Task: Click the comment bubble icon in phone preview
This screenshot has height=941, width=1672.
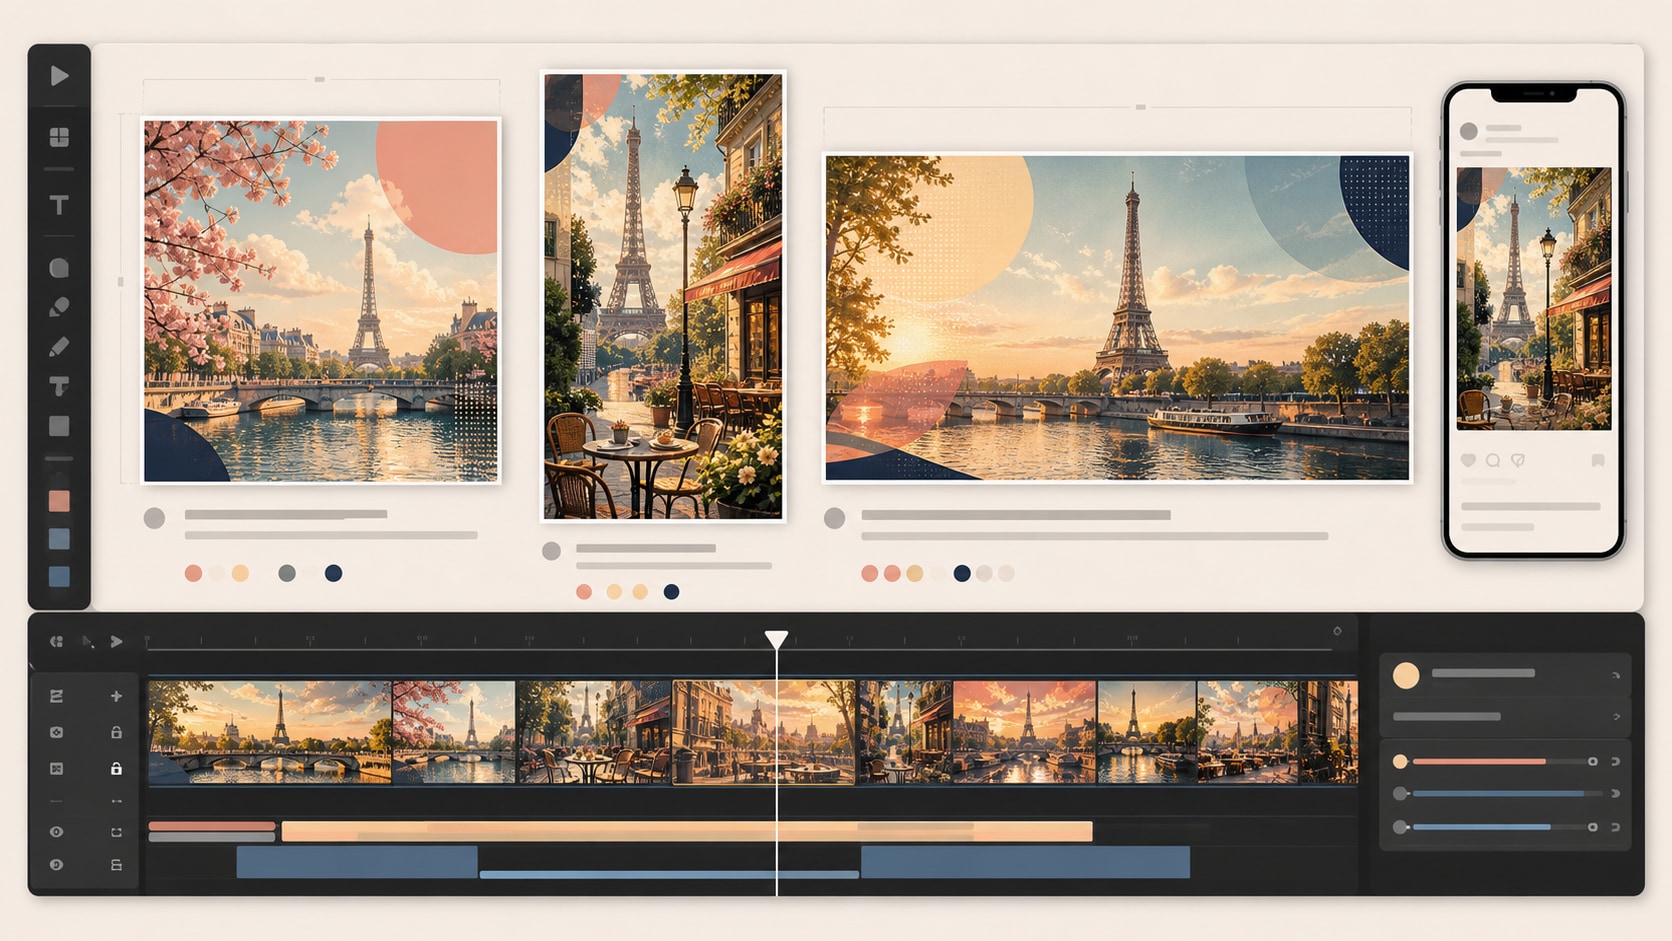Action: point(1493,460)
